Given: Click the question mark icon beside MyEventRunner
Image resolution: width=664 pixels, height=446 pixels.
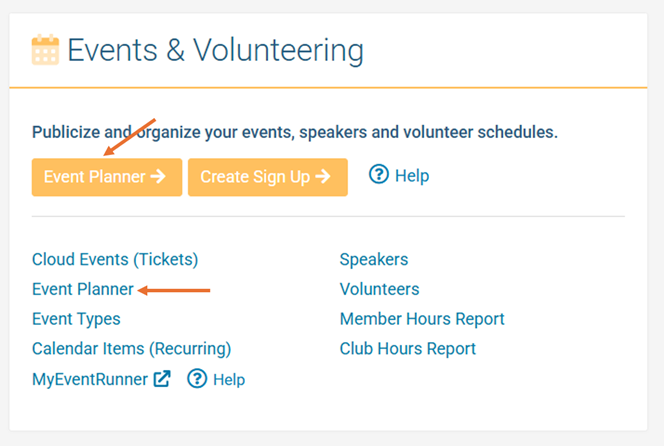Looking at the screenshot, I should click(197, 379).
